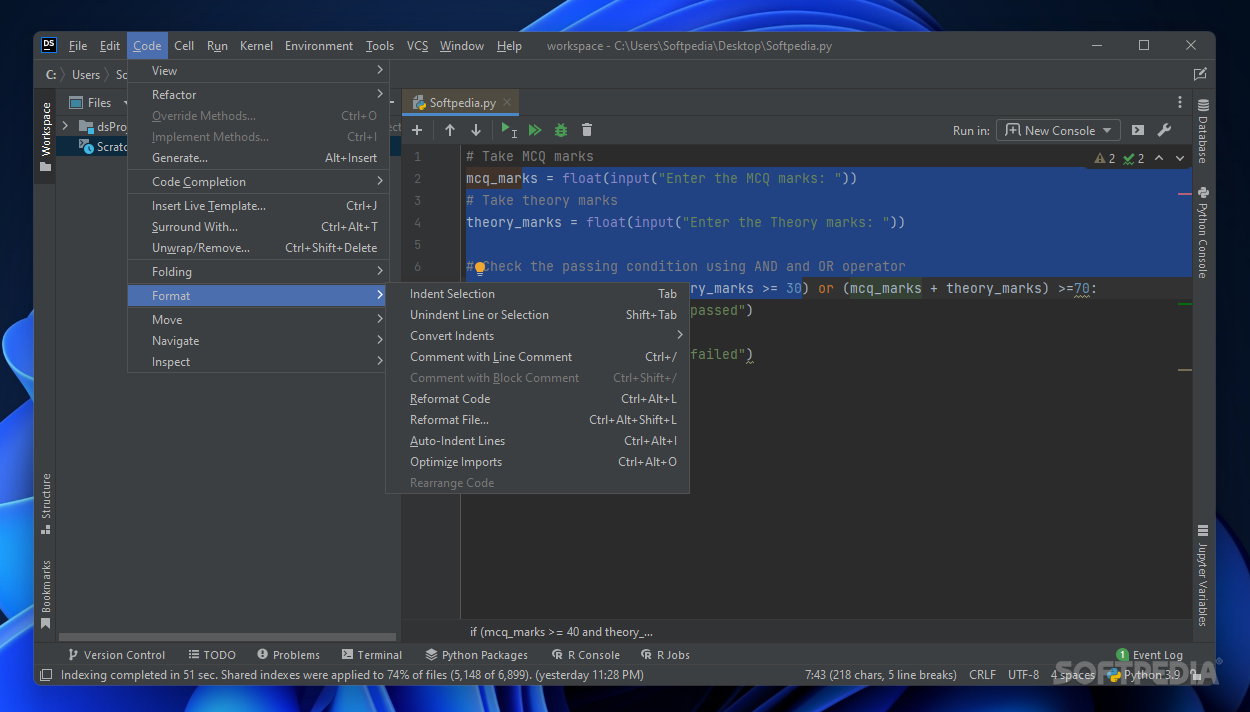The image size is (1250, 712).
Task: Select Auto-Indent Lines
Action: click(x=537, y=440)
